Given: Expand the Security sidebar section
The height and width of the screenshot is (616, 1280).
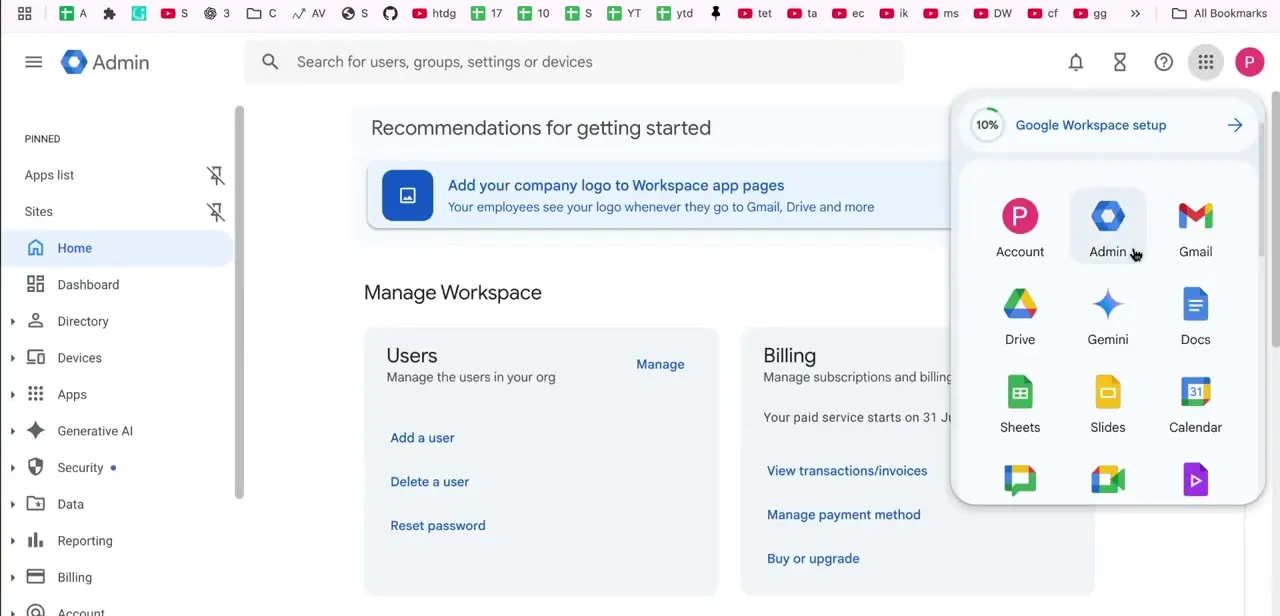Looking at the screenshot, I should point(13,468).
